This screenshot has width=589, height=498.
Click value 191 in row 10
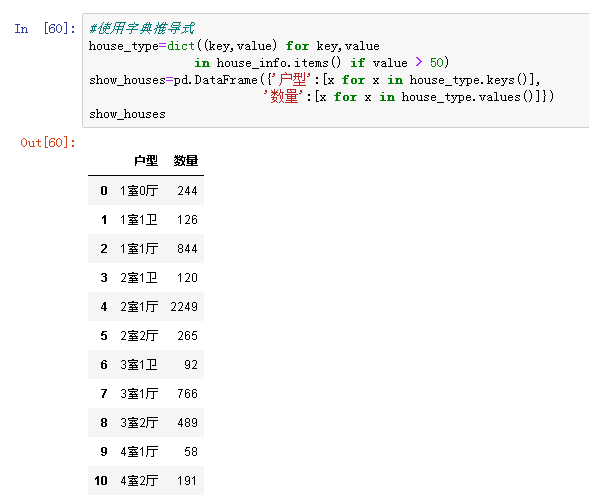tap(187, 481)
